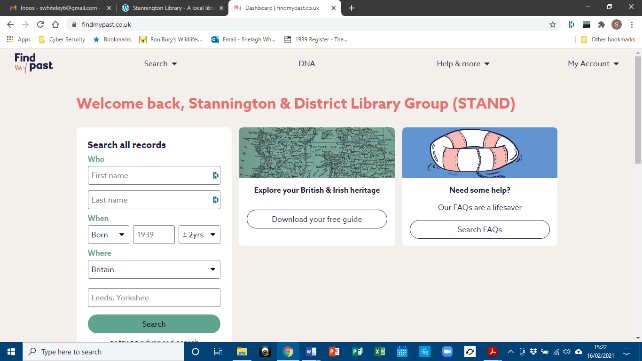
Task: Close the Gmail Inbox tab
Action: coord(109,8)
